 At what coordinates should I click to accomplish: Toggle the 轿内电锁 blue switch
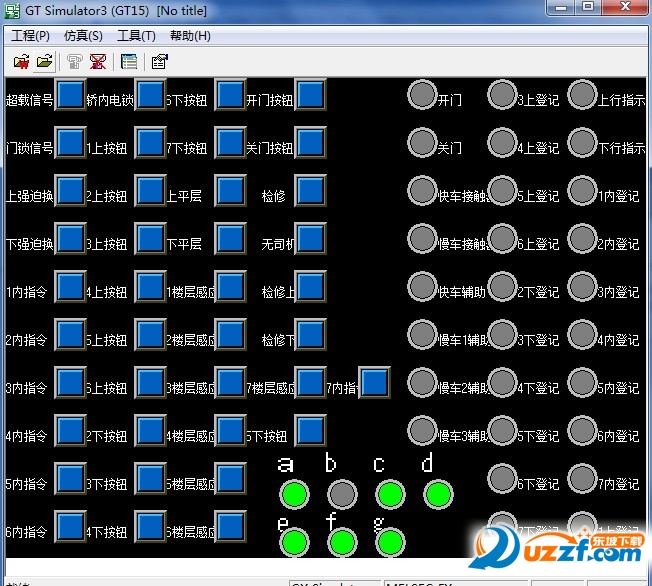pos(150,95)
